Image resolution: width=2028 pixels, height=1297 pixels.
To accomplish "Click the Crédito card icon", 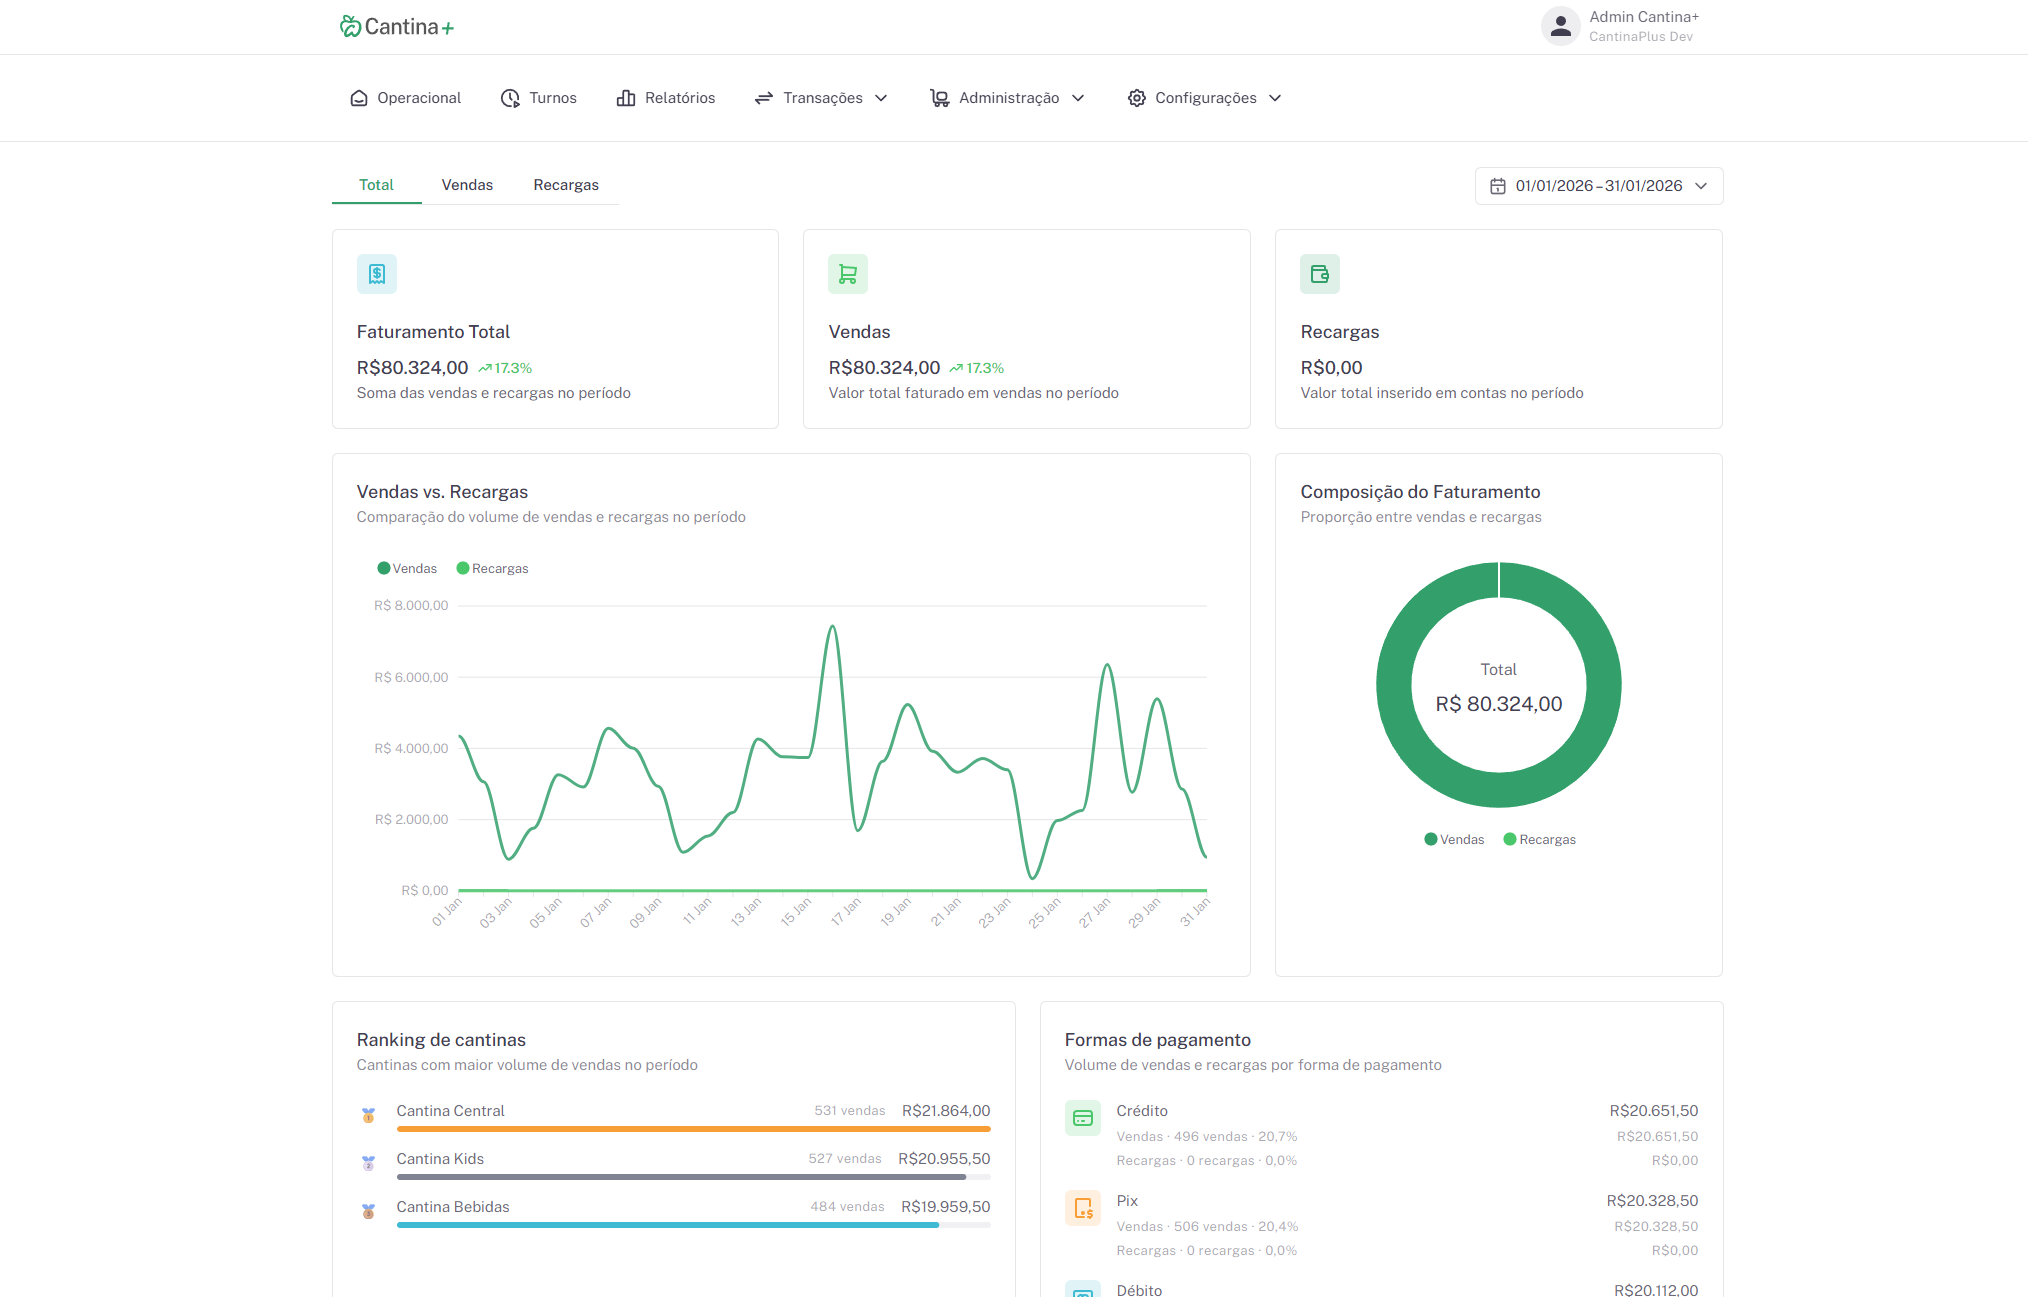I will (1083, 1118).
